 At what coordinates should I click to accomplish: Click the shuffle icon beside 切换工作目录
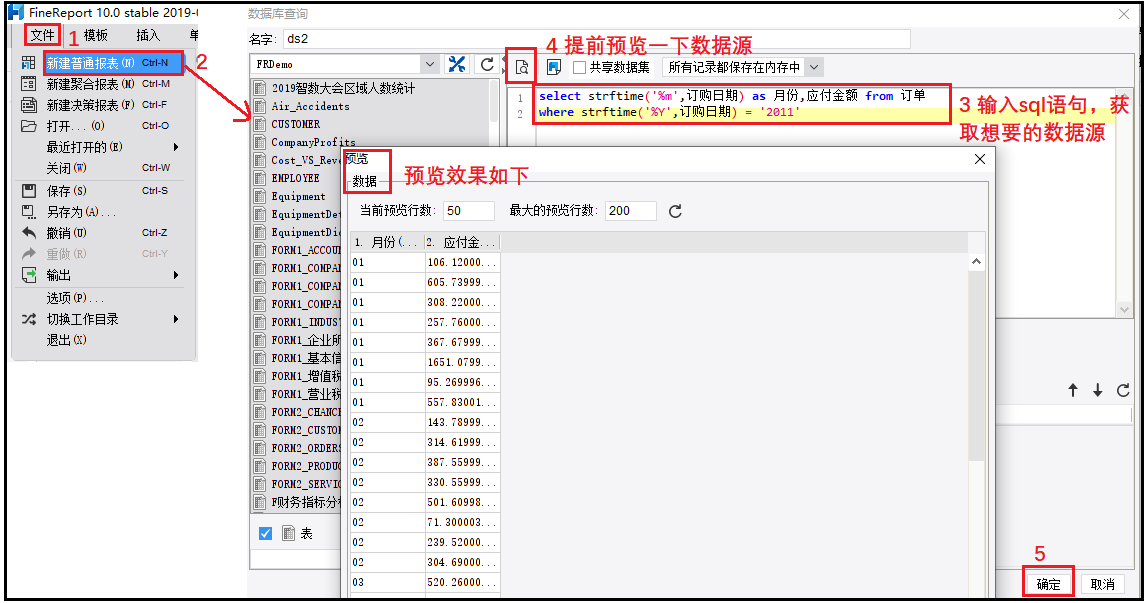point(29,319)
